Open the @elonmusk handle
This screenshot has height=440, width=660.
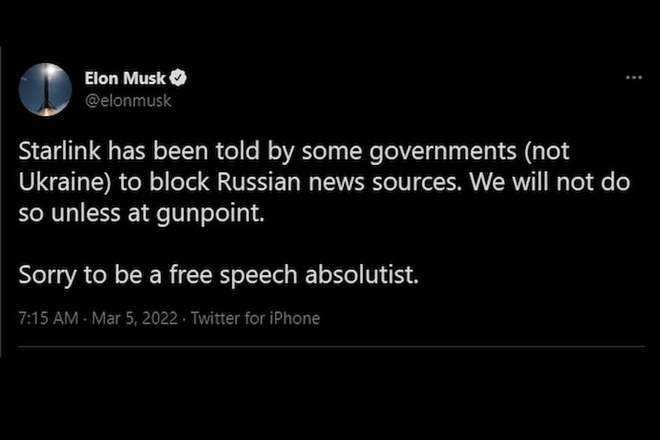click(128, 101)
